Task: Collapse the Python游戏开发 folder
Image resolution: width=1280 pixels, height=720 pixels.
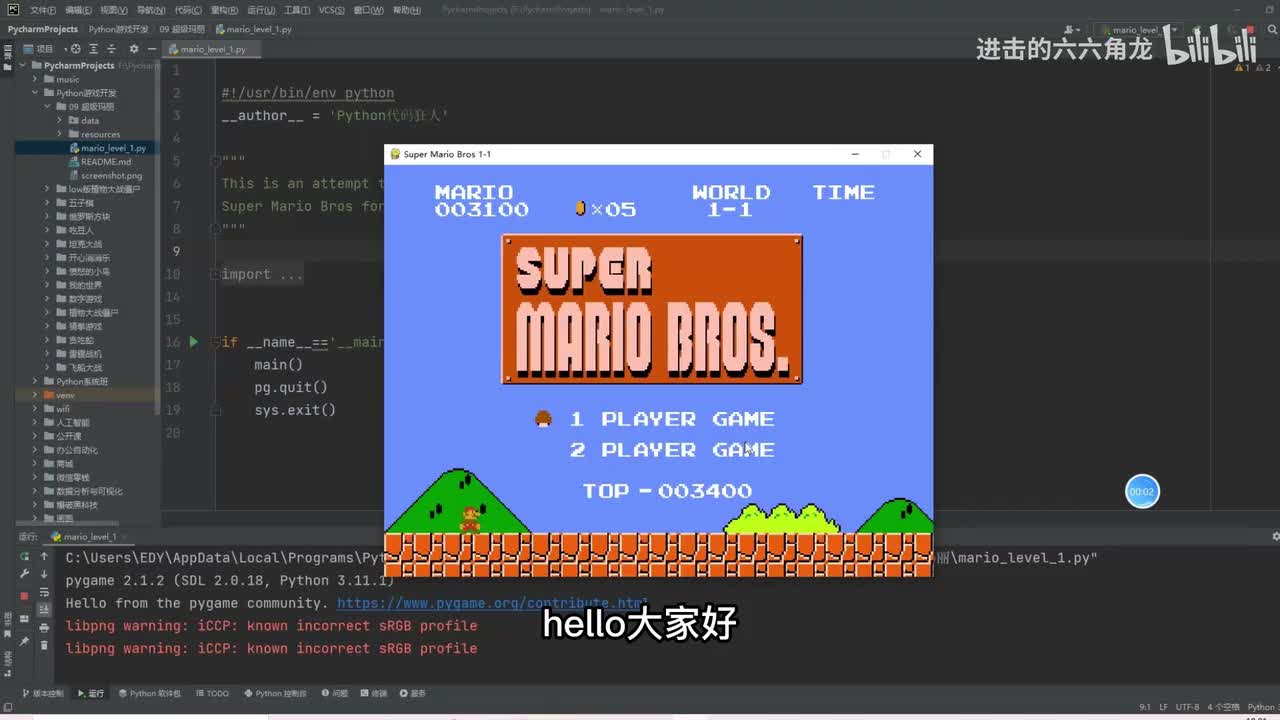Action: (35, 93)
